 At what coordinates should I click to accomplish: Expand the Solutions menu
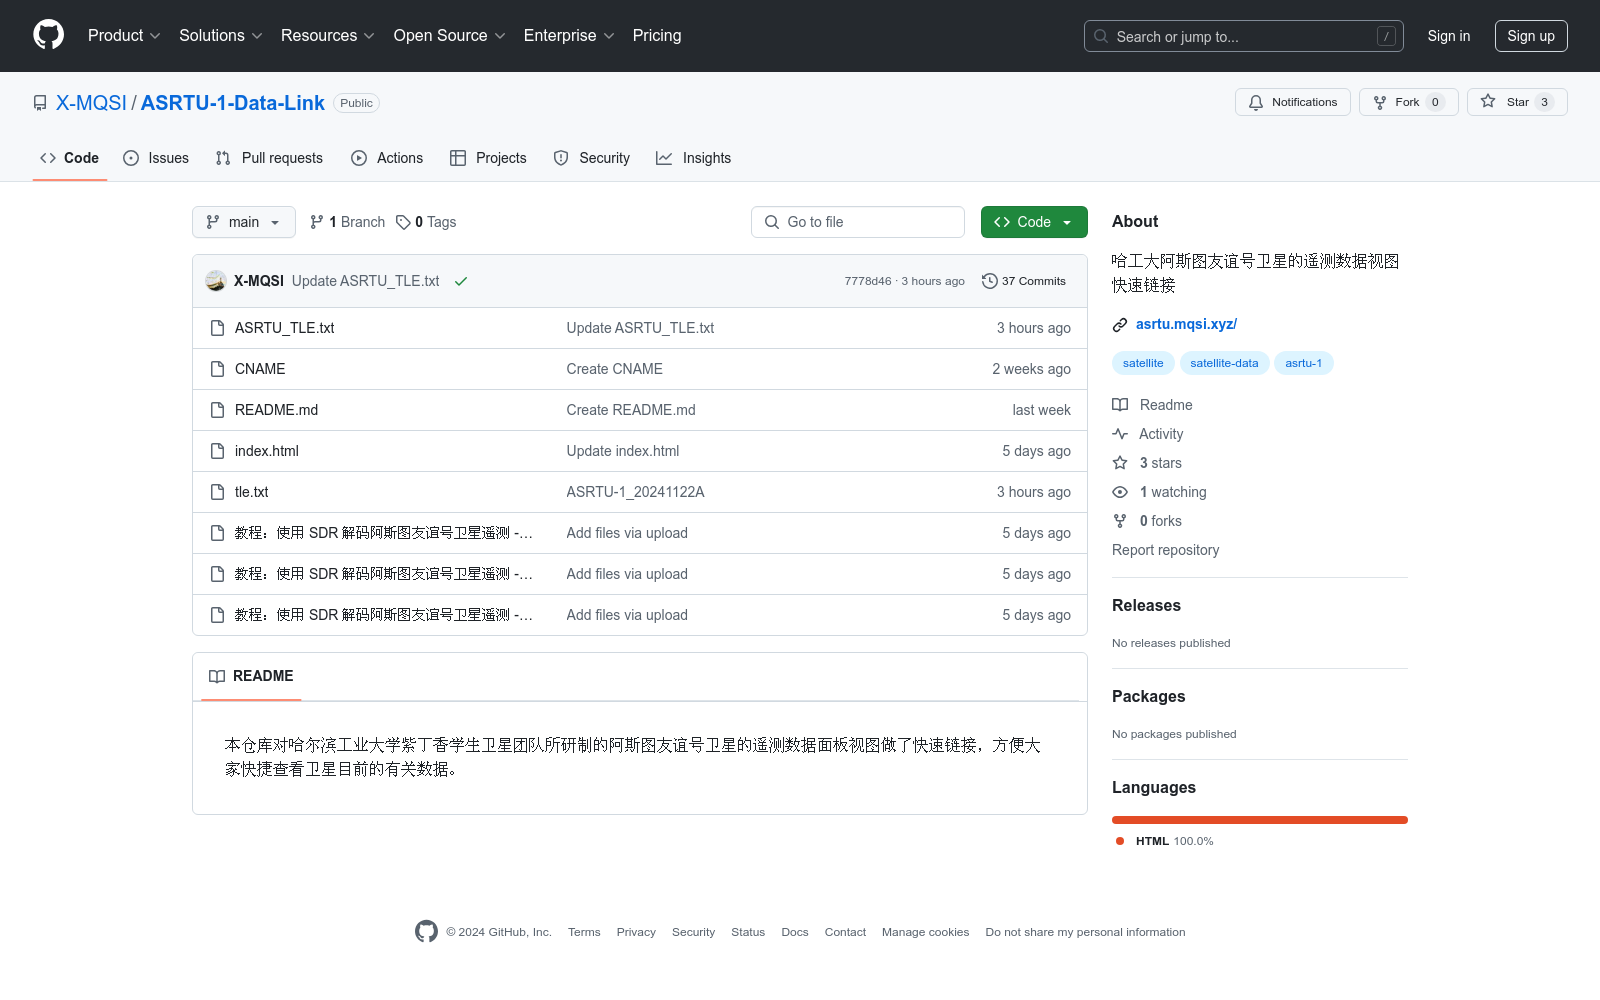pyautogui.click(x=221, y=36)
